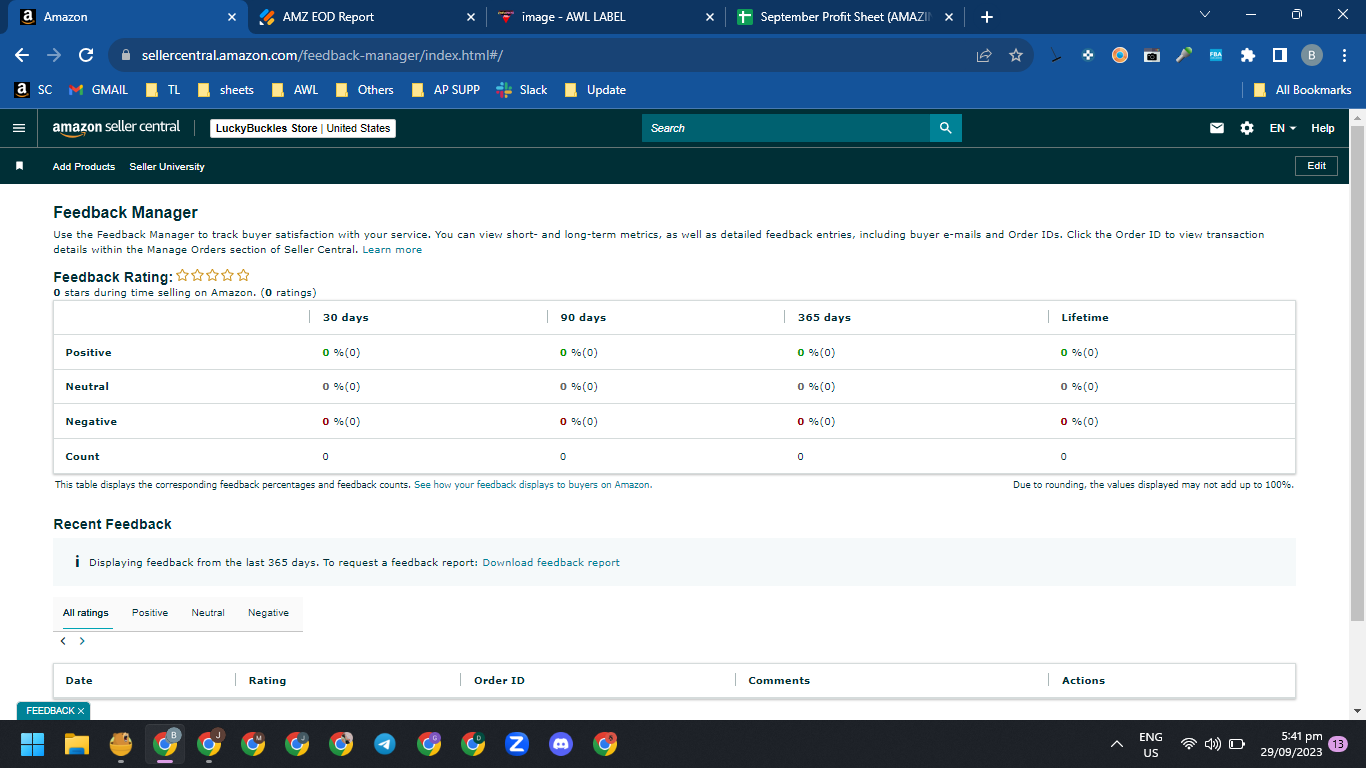
Task: Open the AWL bookmarks folder
Action: click(294, 90)
